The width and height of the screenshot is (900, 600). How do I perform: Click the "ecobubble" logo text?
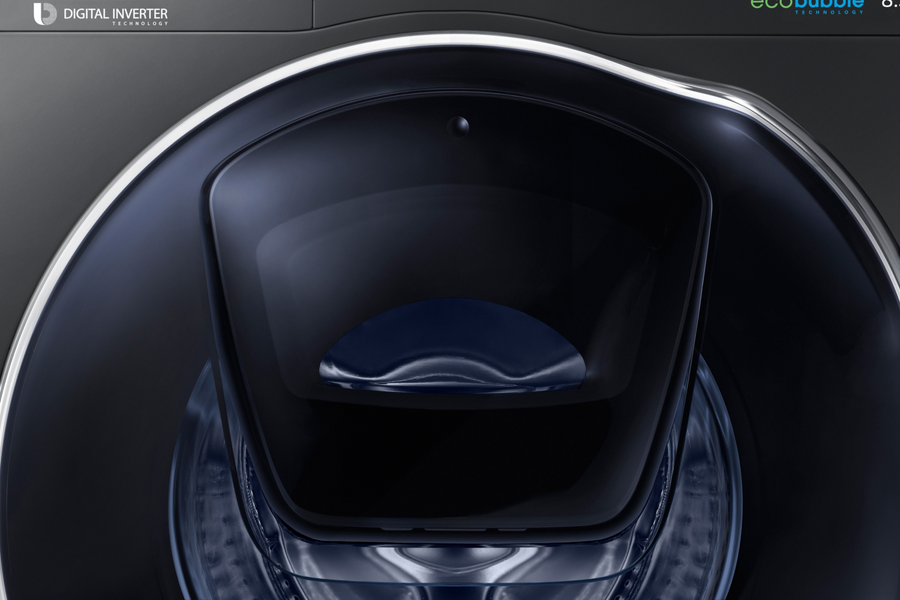point(807,4)
